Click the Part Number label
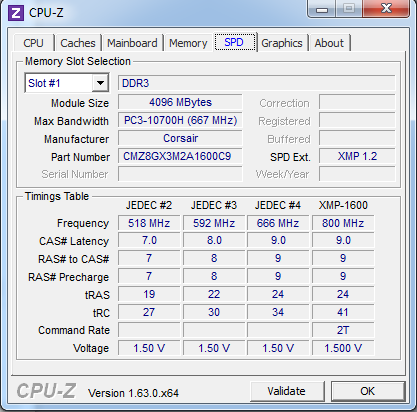This screenshot has height=412, width=417. [x=80, y=157]
